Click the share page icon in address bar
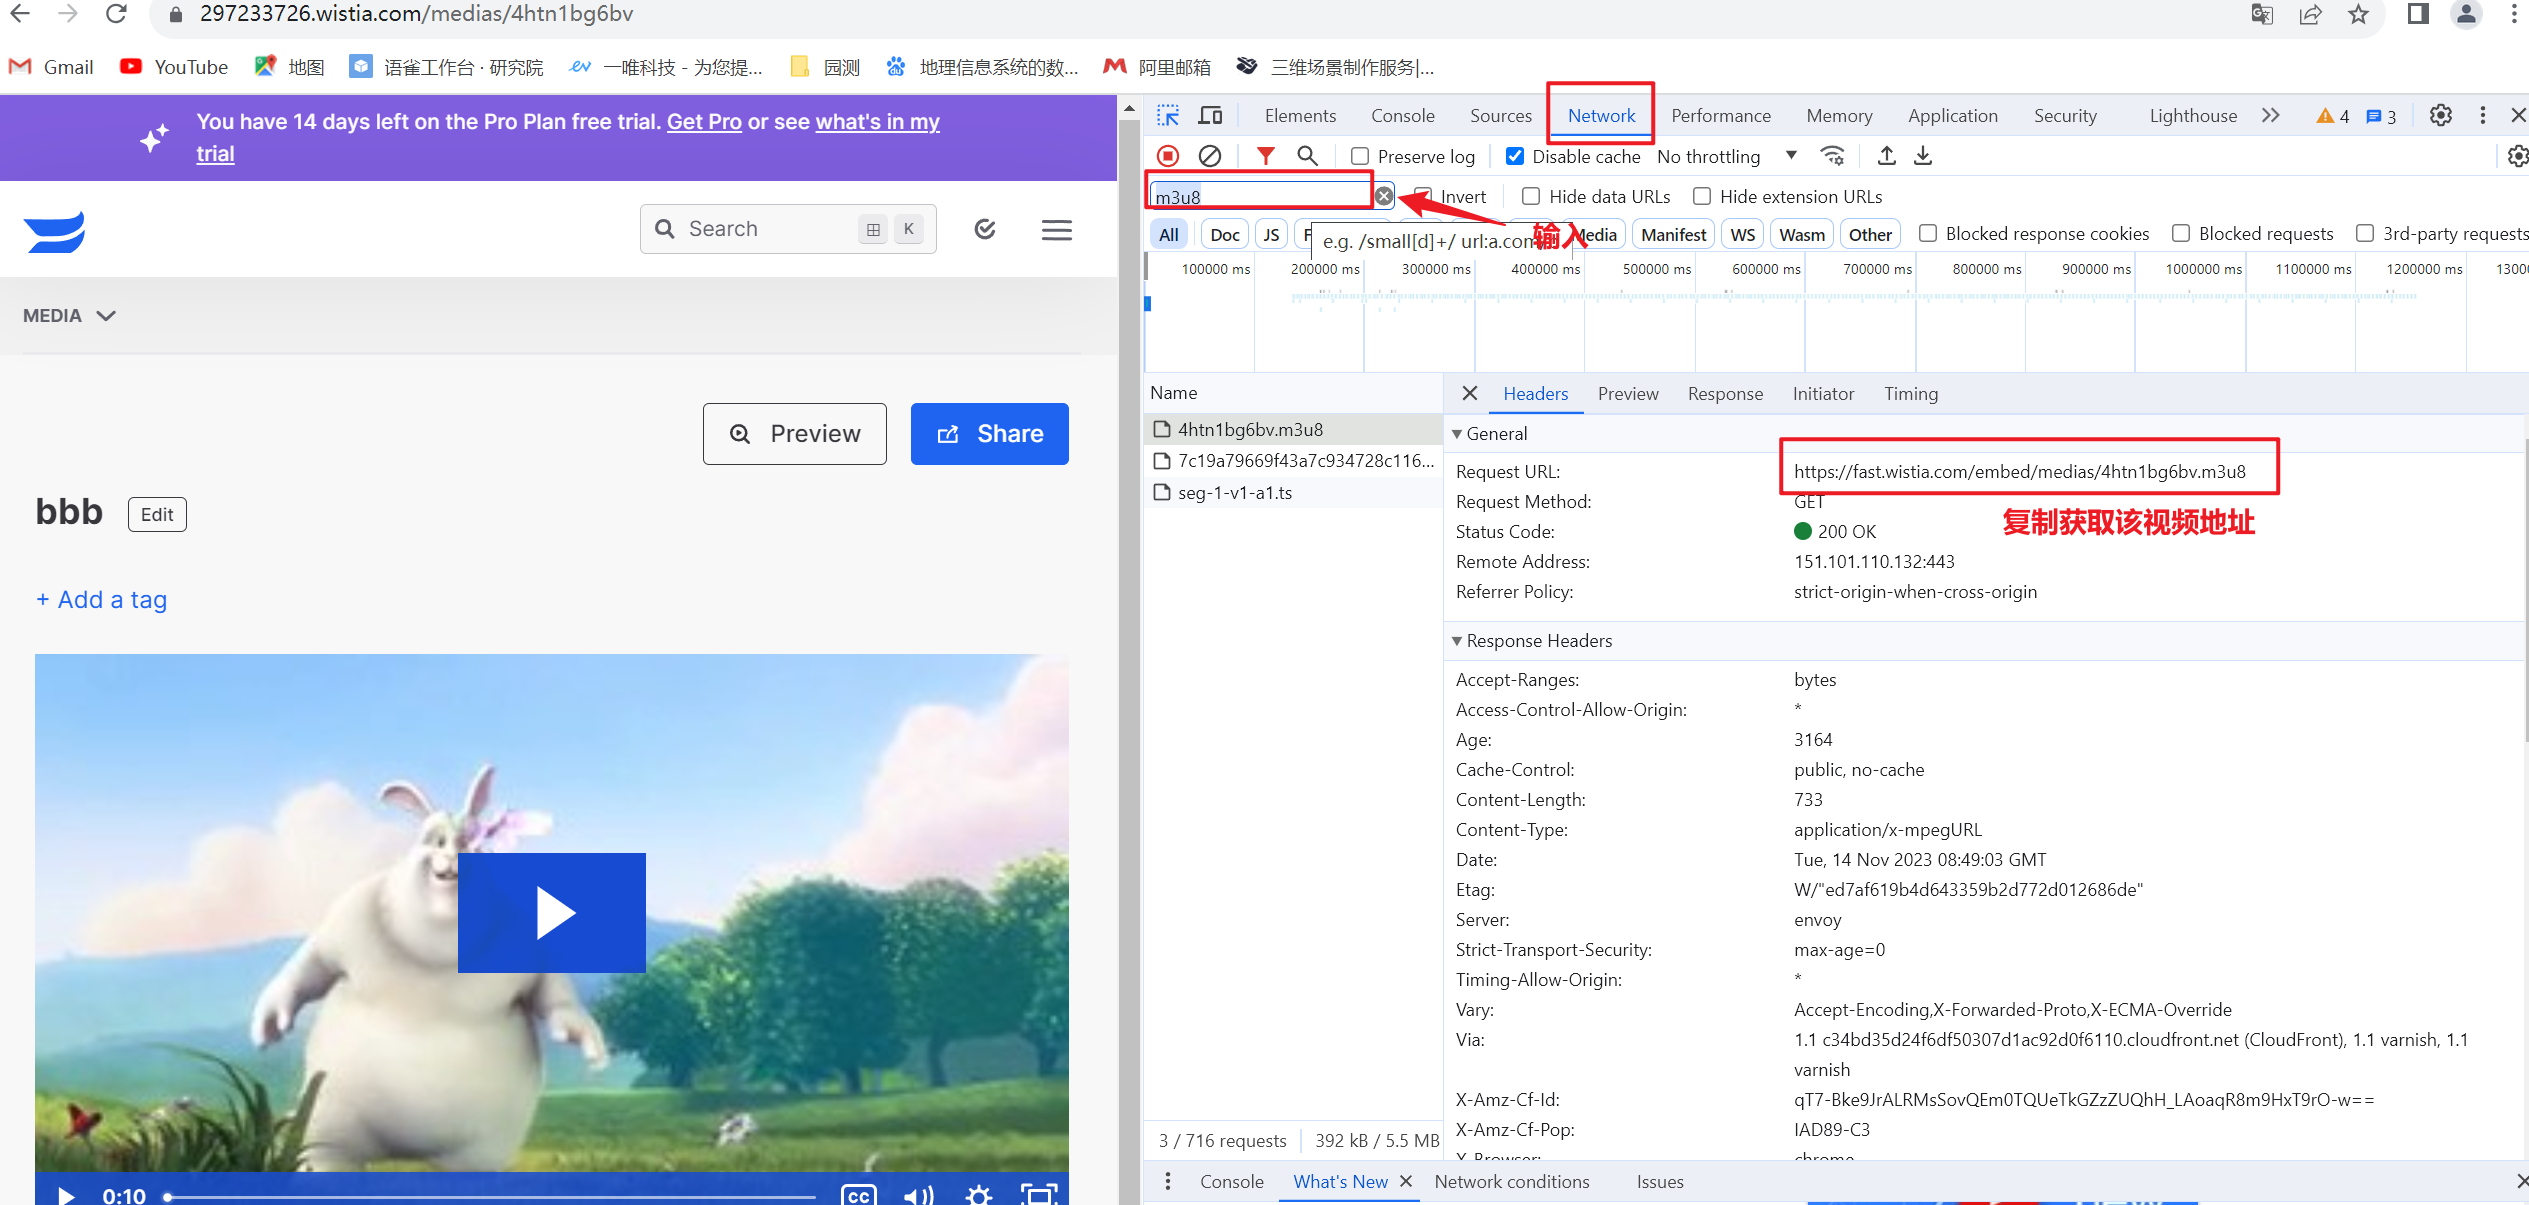2529x1205 pixels. (x=2310, y=14)
